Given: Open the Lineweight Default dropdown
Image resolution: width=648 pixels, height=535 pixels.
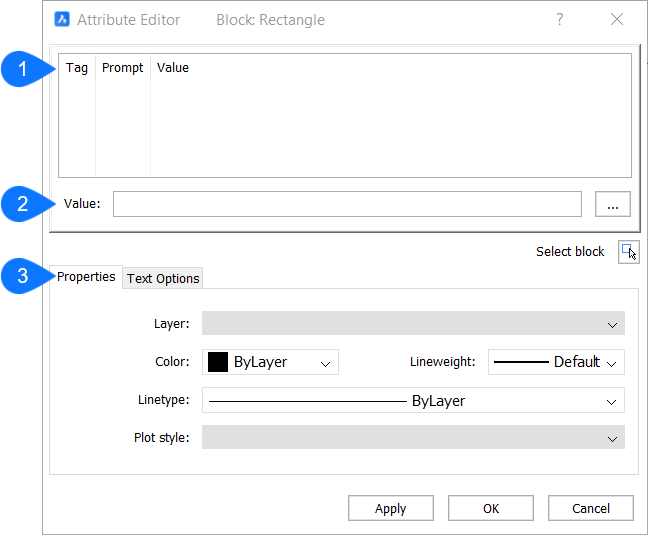Looking at the screenshot, I should [x=556, y=362].
